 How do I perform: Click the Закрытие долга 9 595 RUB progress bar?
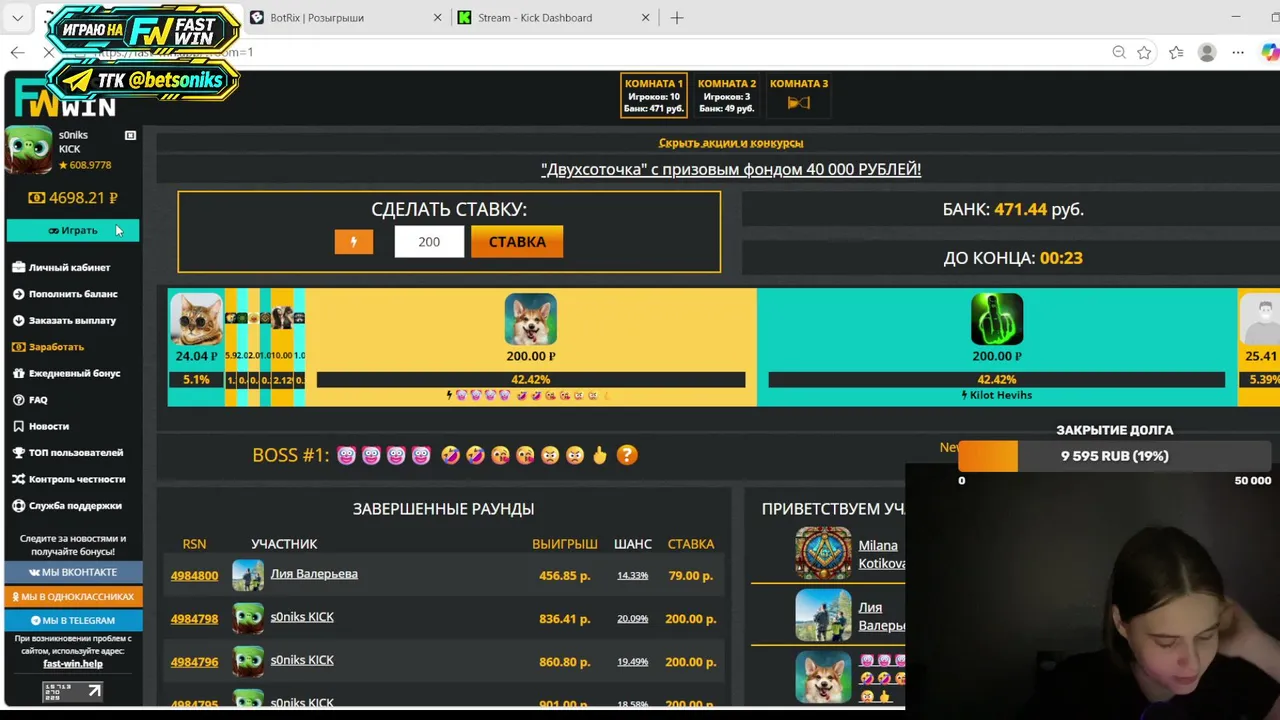point(1114,456)
